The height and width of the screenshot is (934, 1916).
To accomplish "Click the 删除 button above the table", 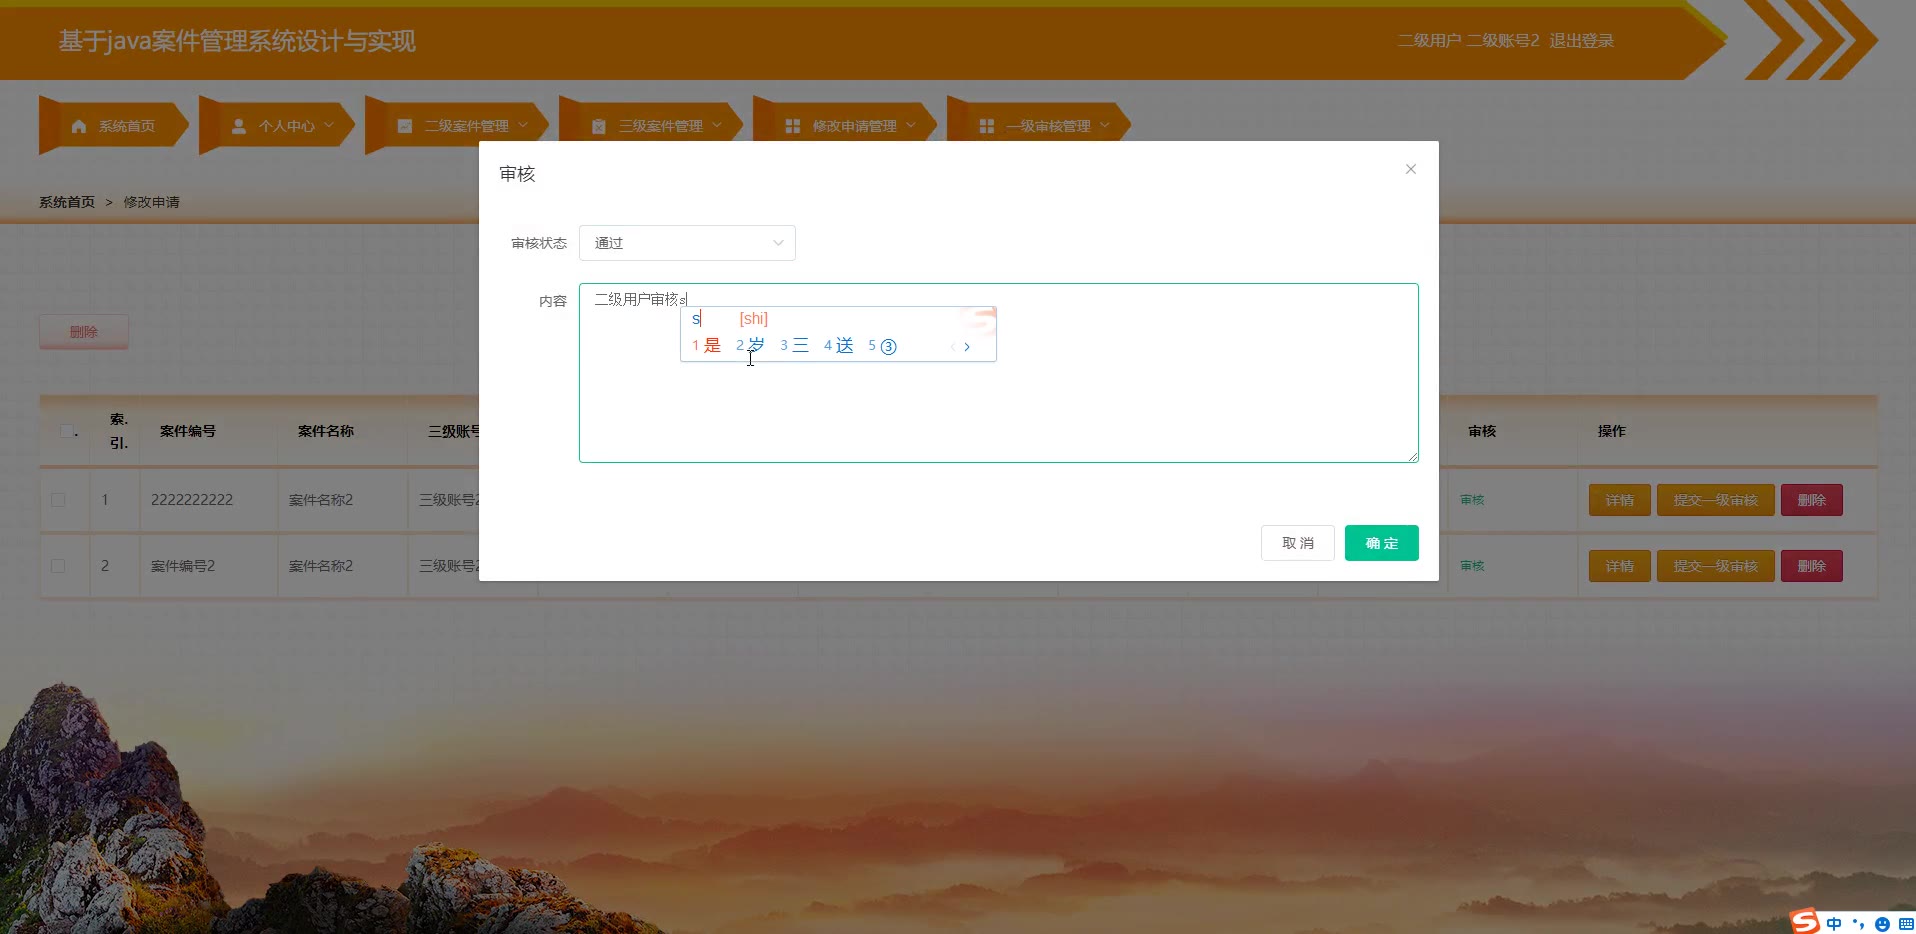I will coord(84,332).
